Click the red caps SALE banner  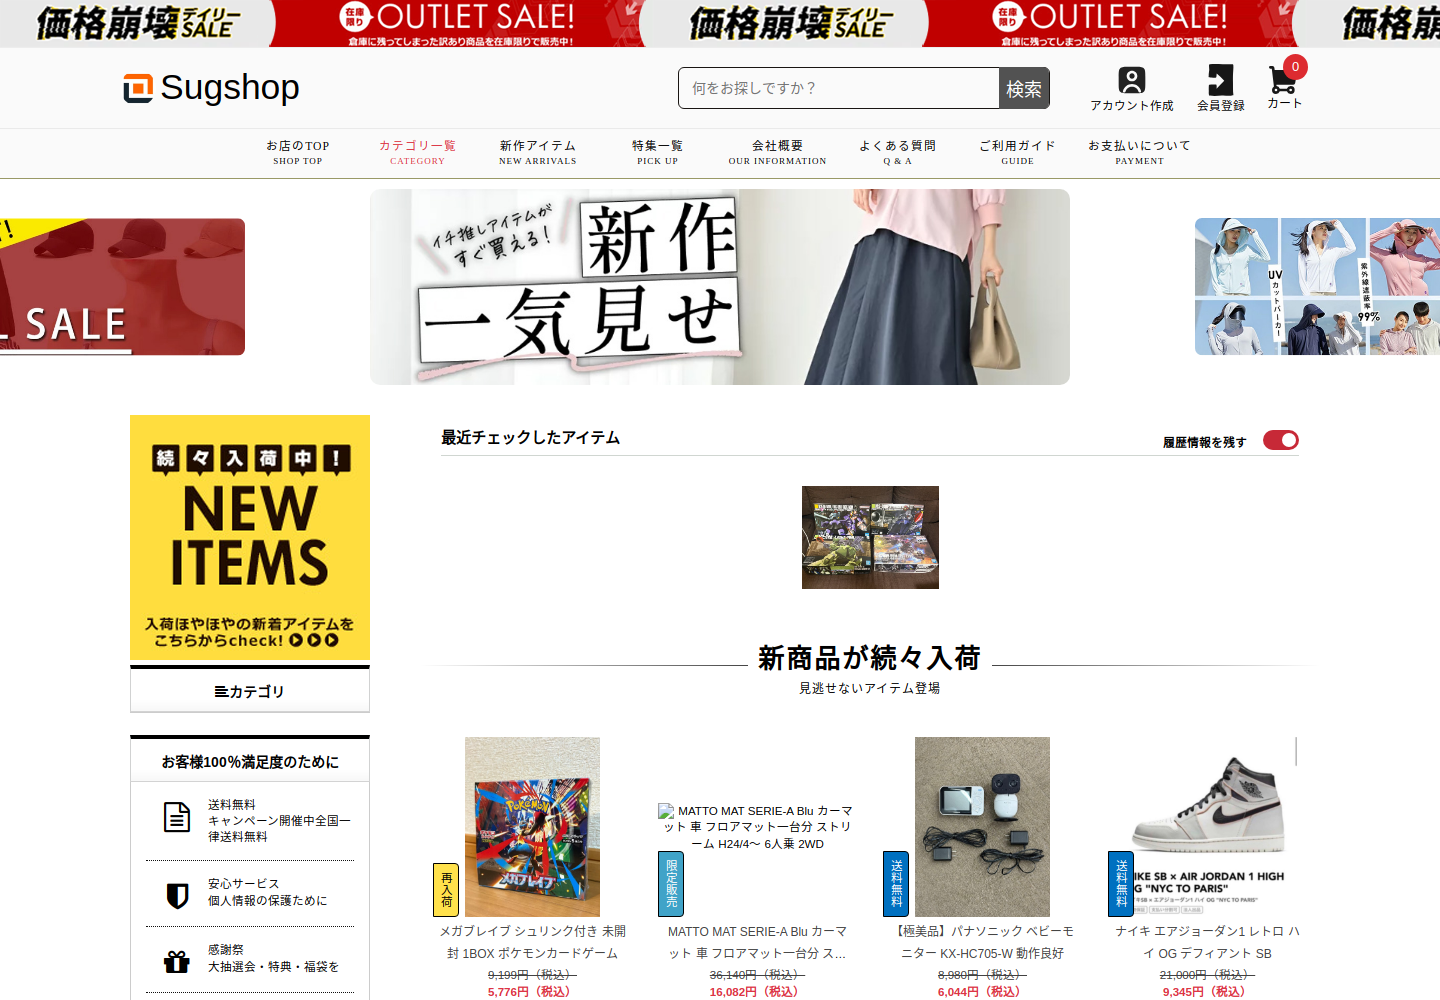pos(122,287)
